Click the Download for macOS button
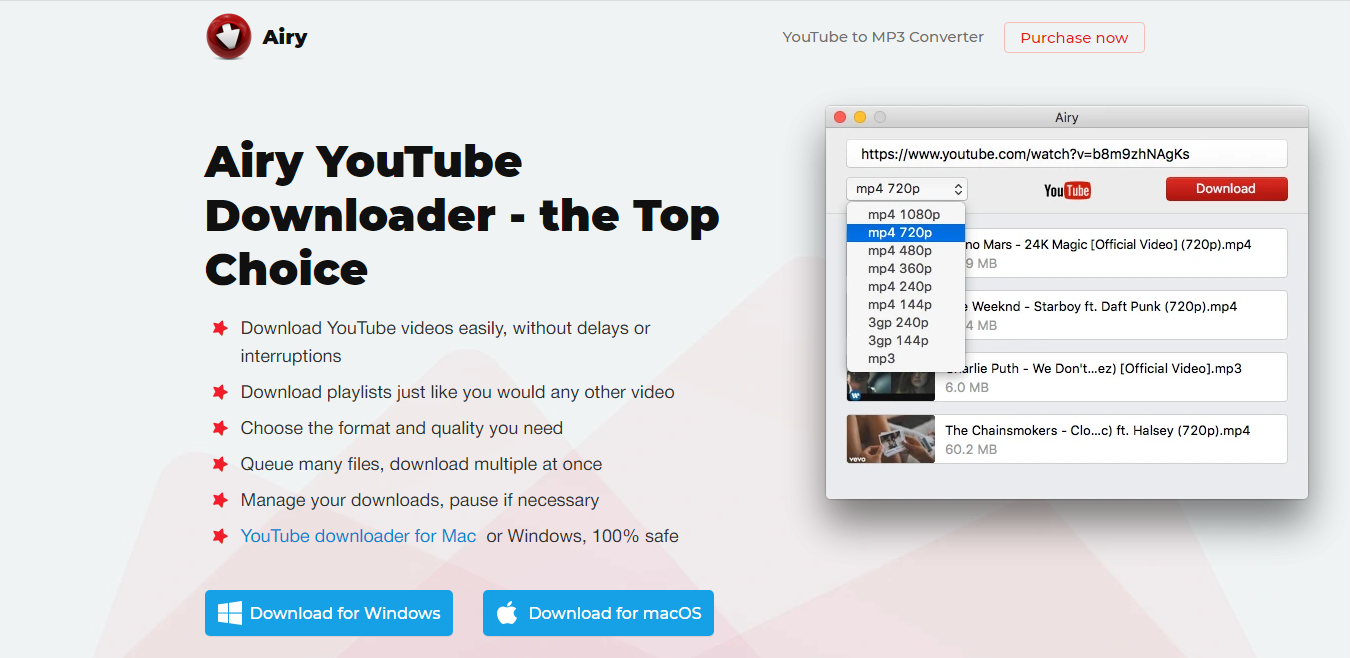 pos(598,613)
